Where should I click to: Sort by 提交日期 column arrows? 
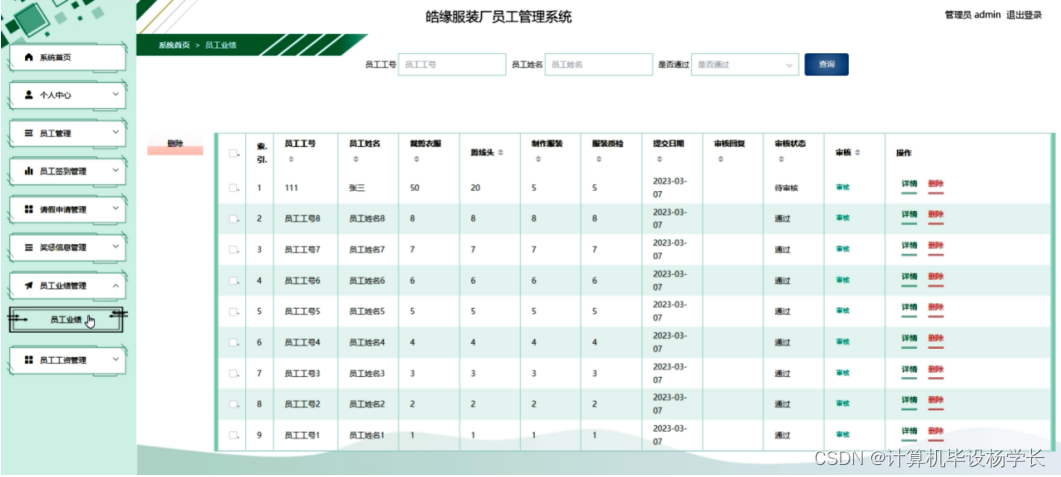[660, 160]
